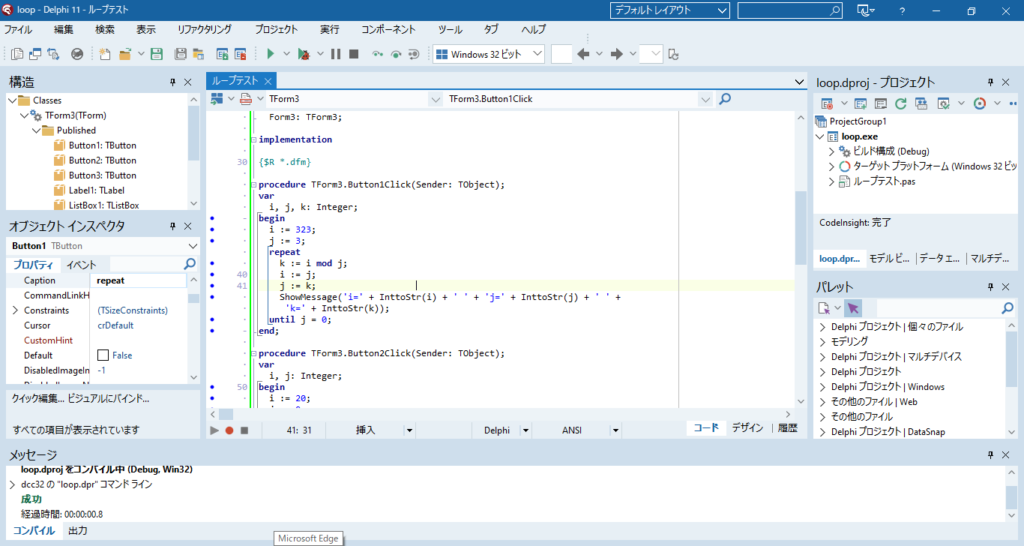The height and width of the screenshot is (546, 1024).
Task: Open the コンポーネント menu
Action: point(388,29)
